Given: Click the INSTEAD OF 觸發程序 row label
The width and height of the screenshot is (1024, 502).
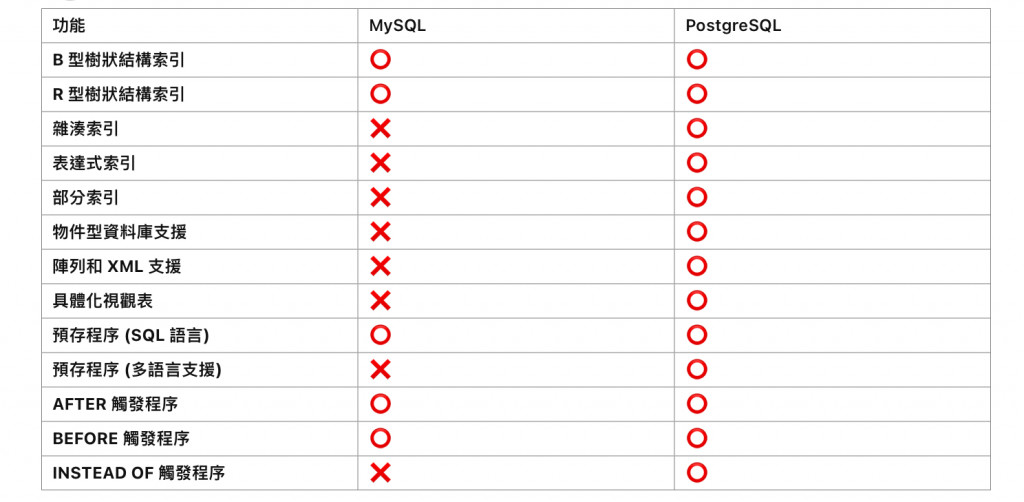Looking at the screenshot, I should [x=138, y=473].
